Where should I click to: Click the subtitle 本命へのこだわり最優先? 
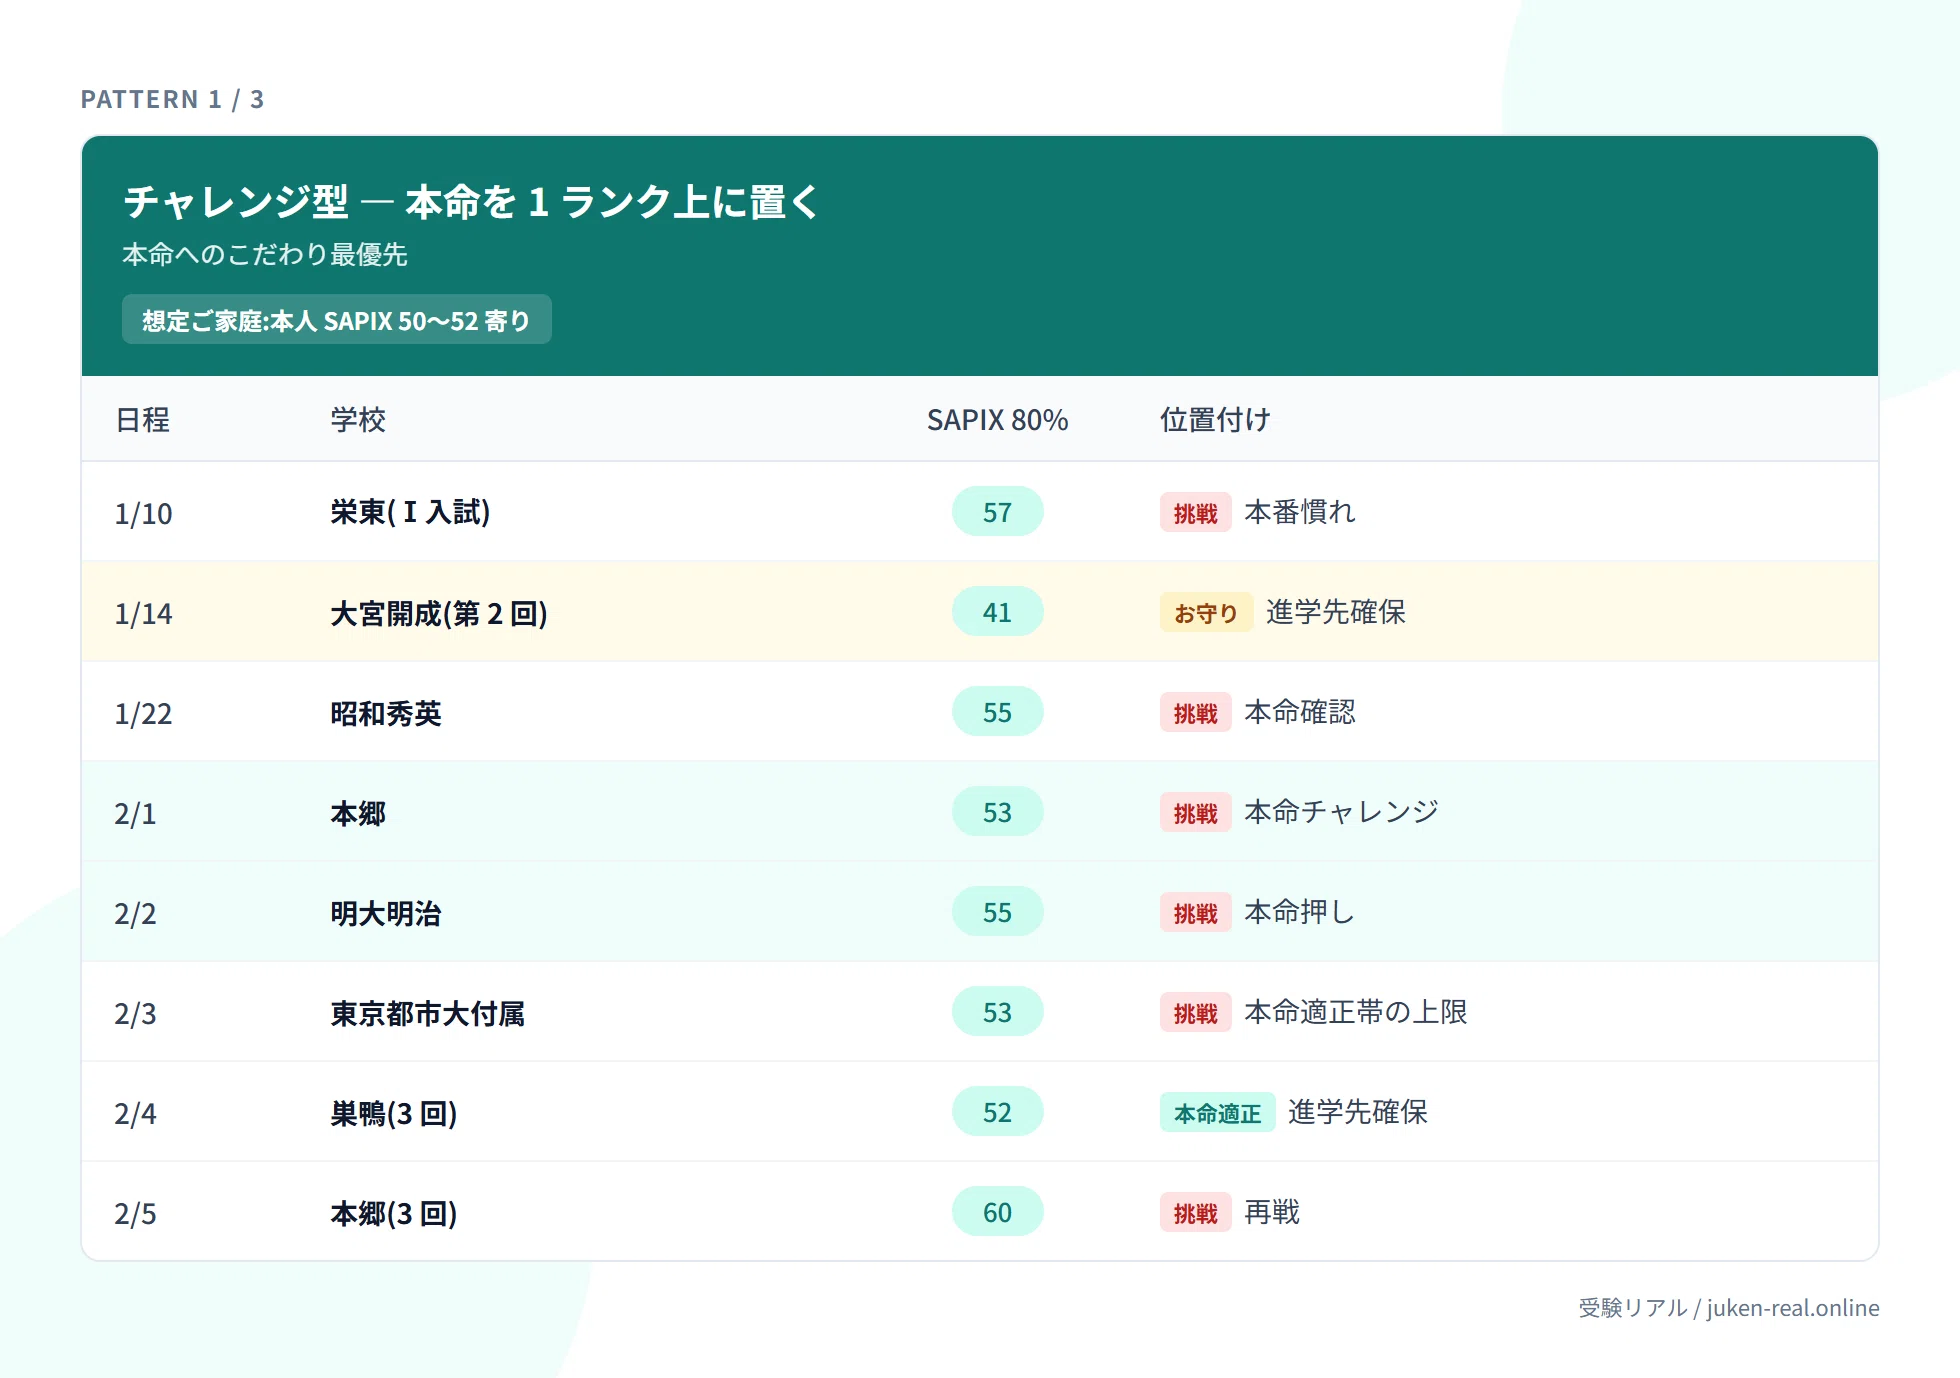click(265, 254)
